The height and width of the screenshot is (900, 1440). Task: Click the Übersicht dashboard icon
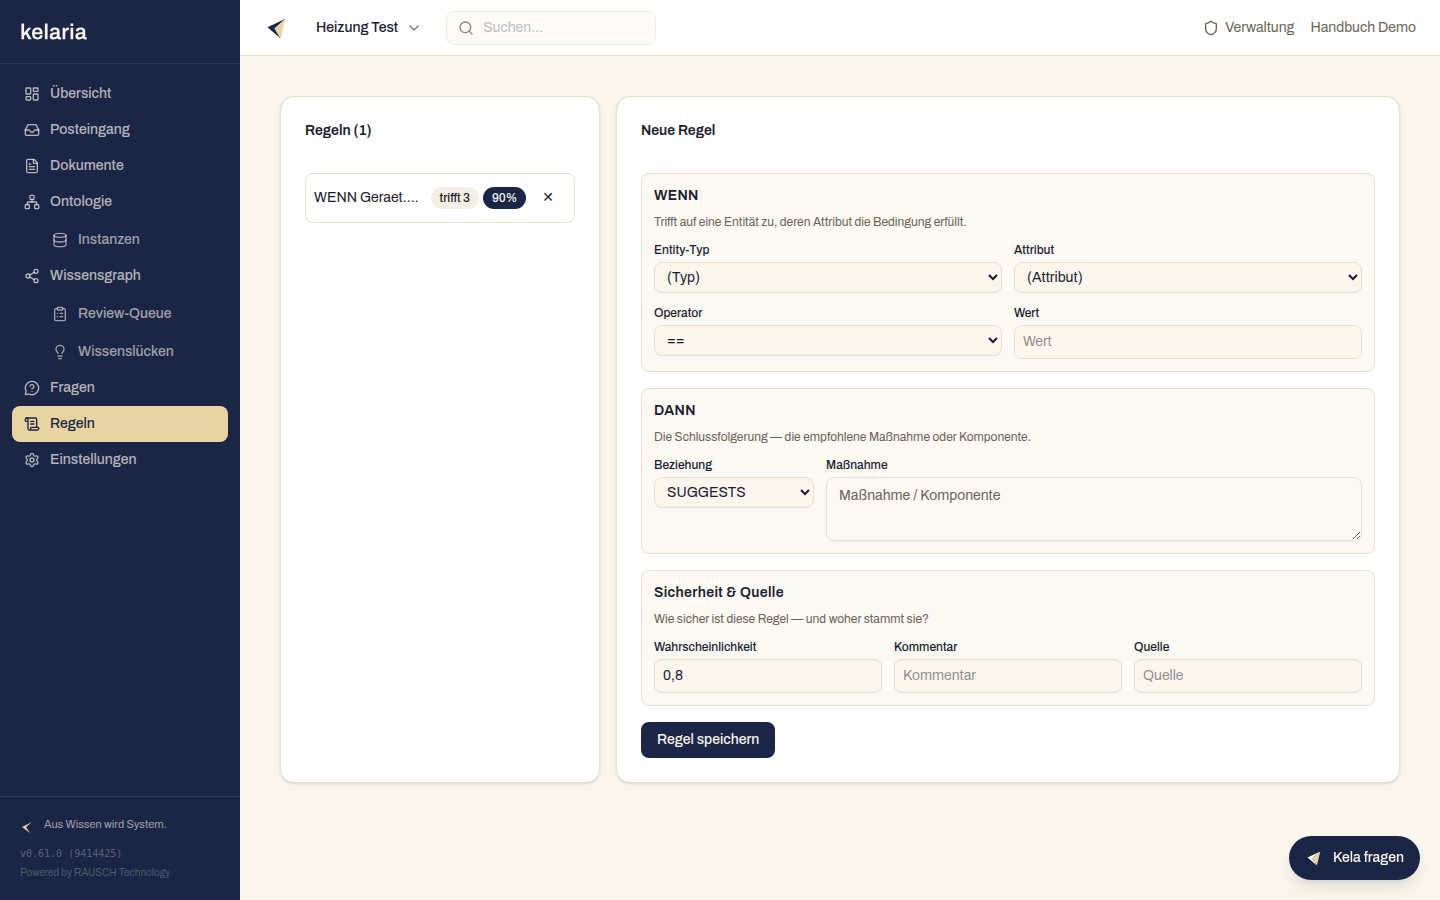pyautogui.click(x=32, y=94)
